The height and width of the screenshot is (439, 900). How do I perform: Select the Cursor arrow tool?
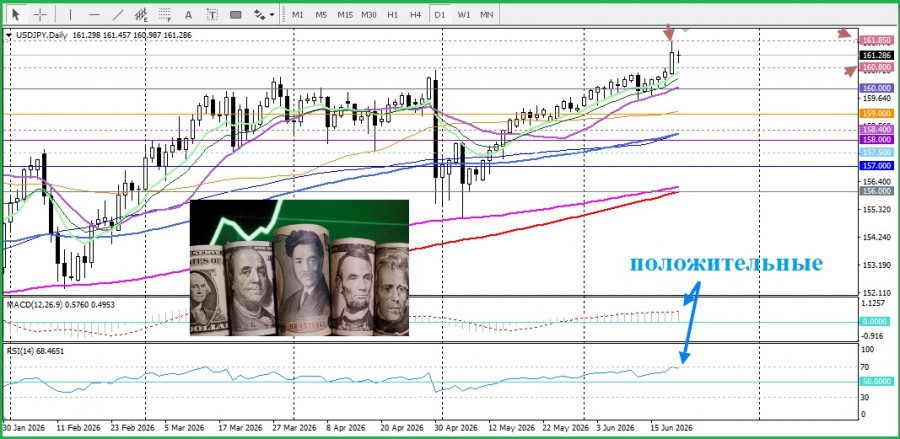(16, 14)
